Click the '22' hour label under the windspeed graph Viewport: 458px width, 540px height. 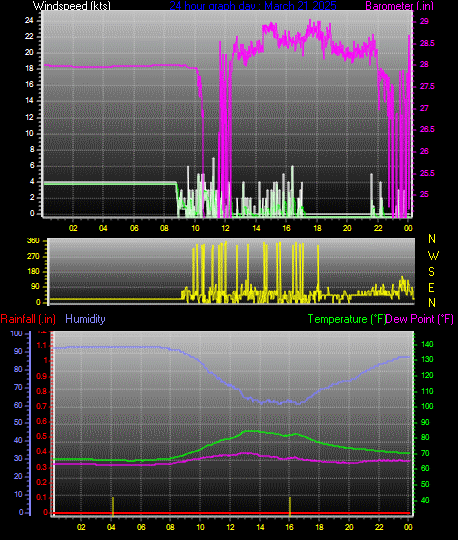coord(378,228)
